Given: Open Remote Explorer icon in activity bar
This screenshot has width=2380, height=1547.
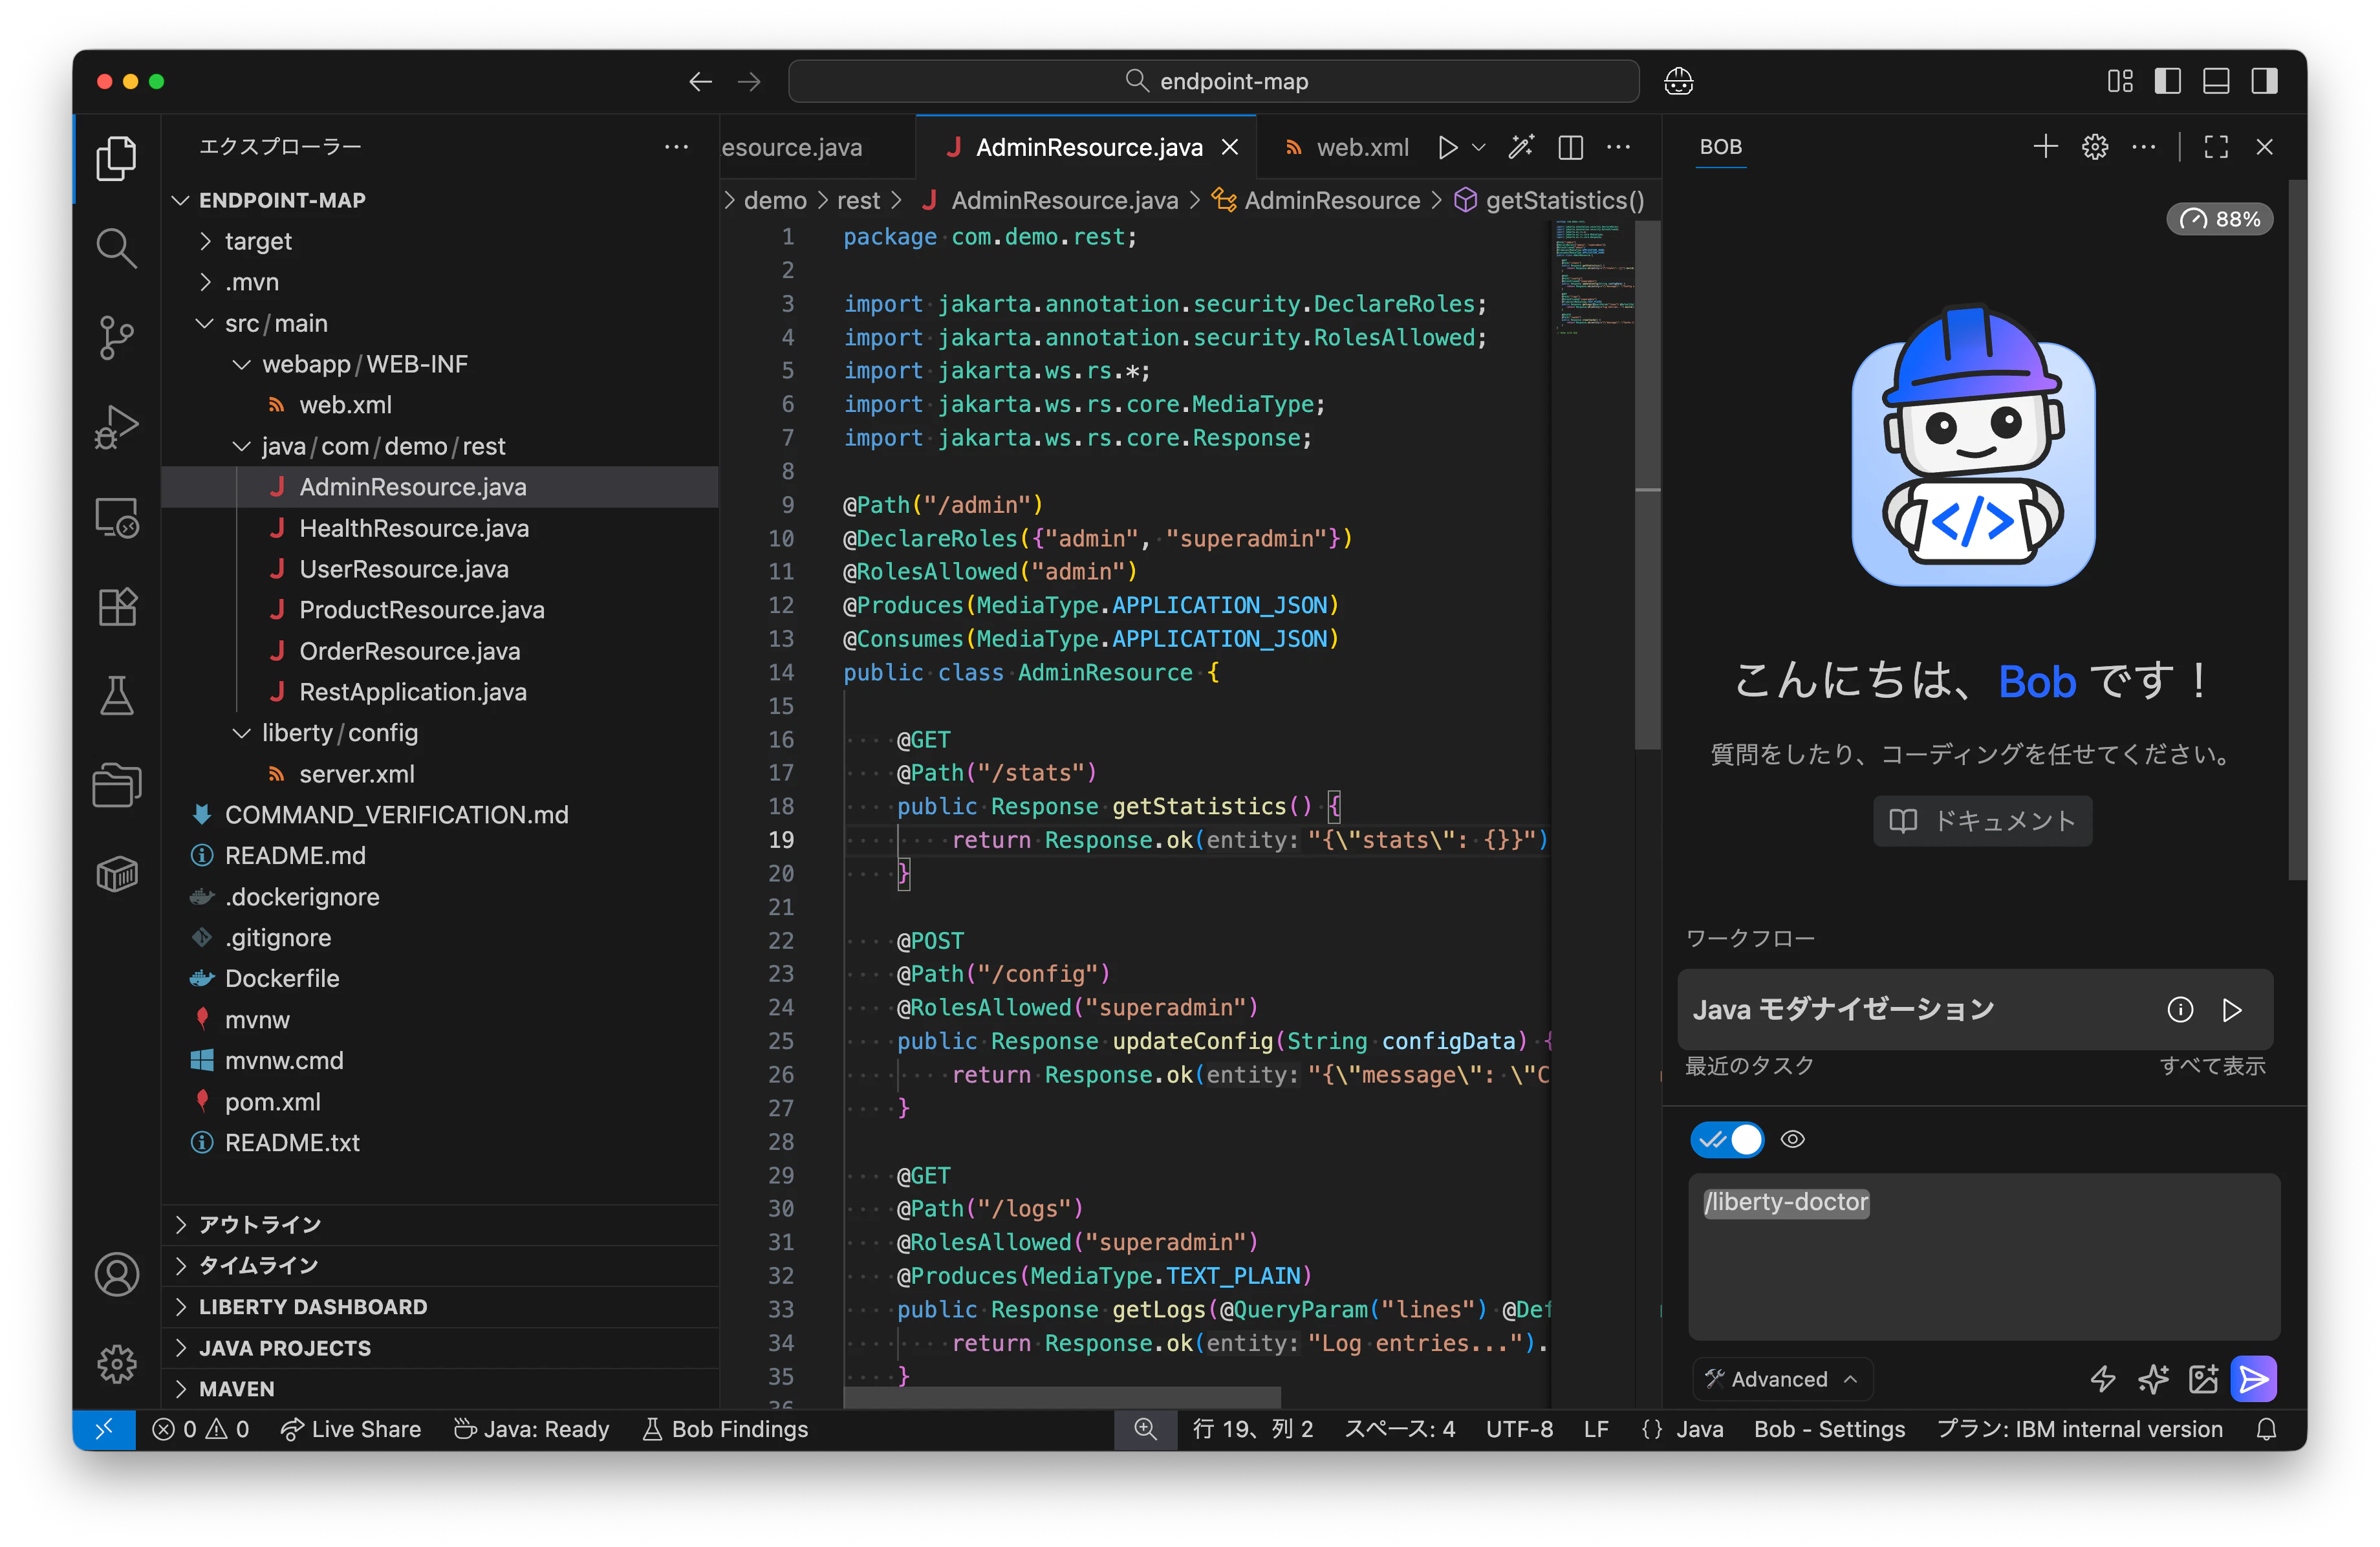Looking at the screenshot, I should pos(116,517).
